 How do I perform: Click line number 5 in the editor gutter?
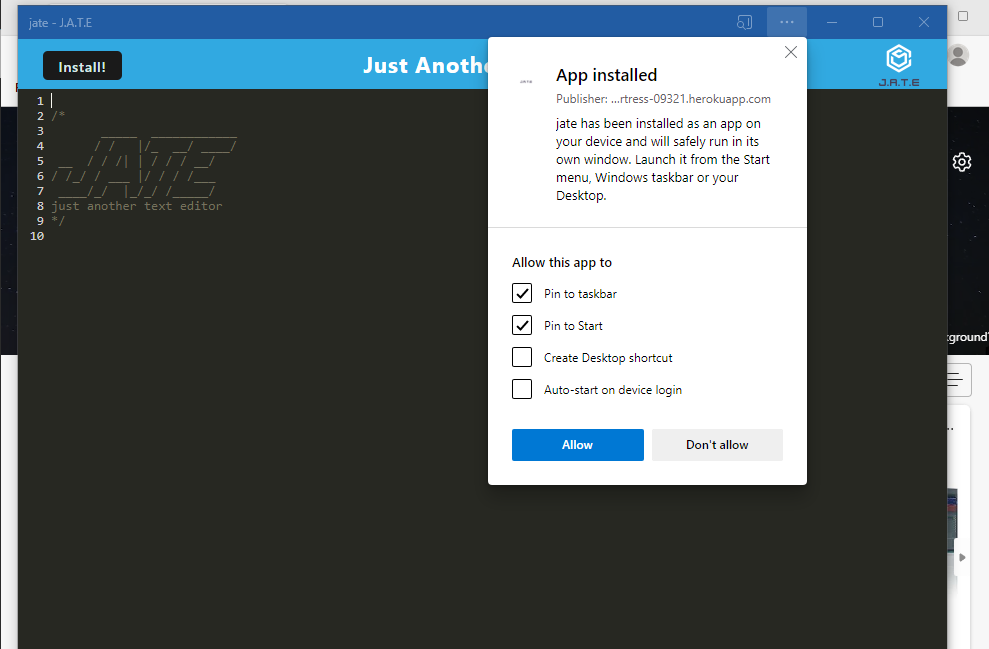click(x=40, y=160)
